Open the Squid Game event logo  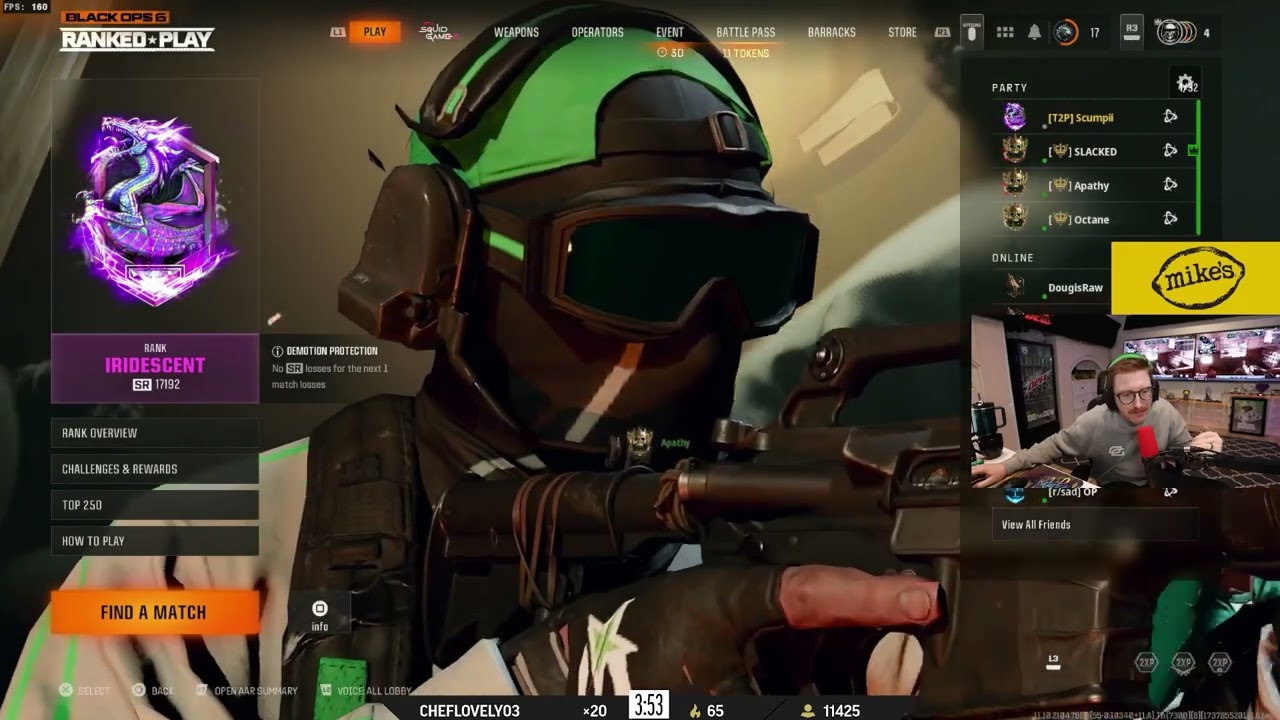point(437,32)
